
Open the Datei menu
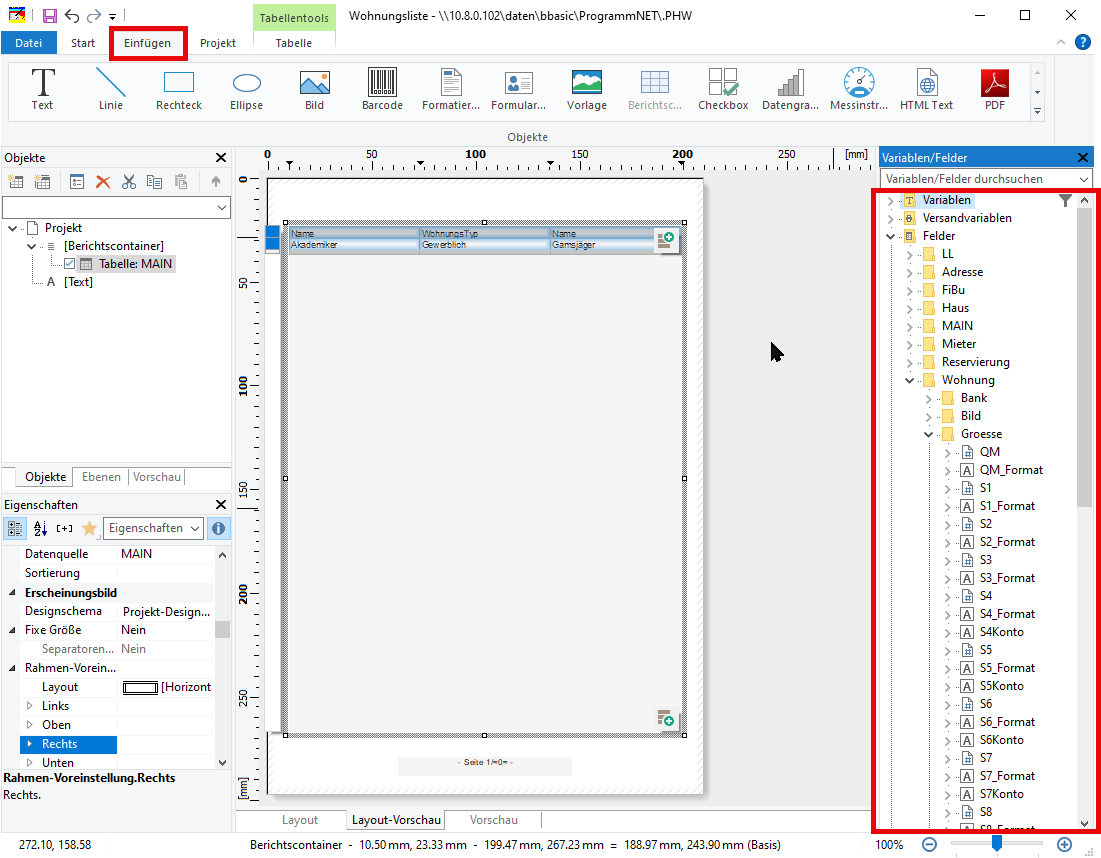click(28, 43)
